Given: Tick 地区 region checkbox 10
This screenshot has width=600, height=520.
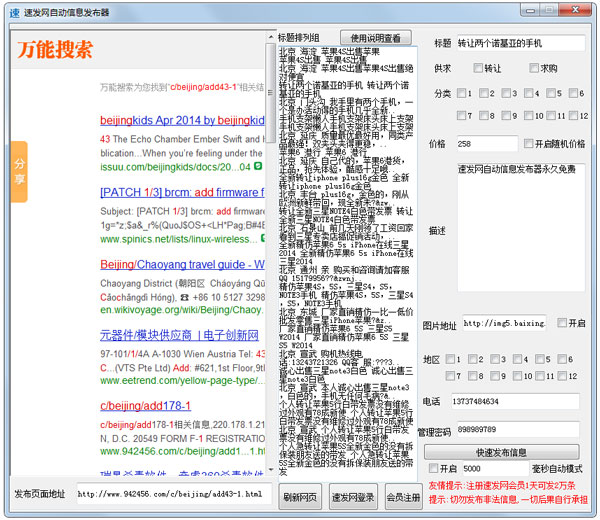Looking at the screenshot, I should (518, 376).
